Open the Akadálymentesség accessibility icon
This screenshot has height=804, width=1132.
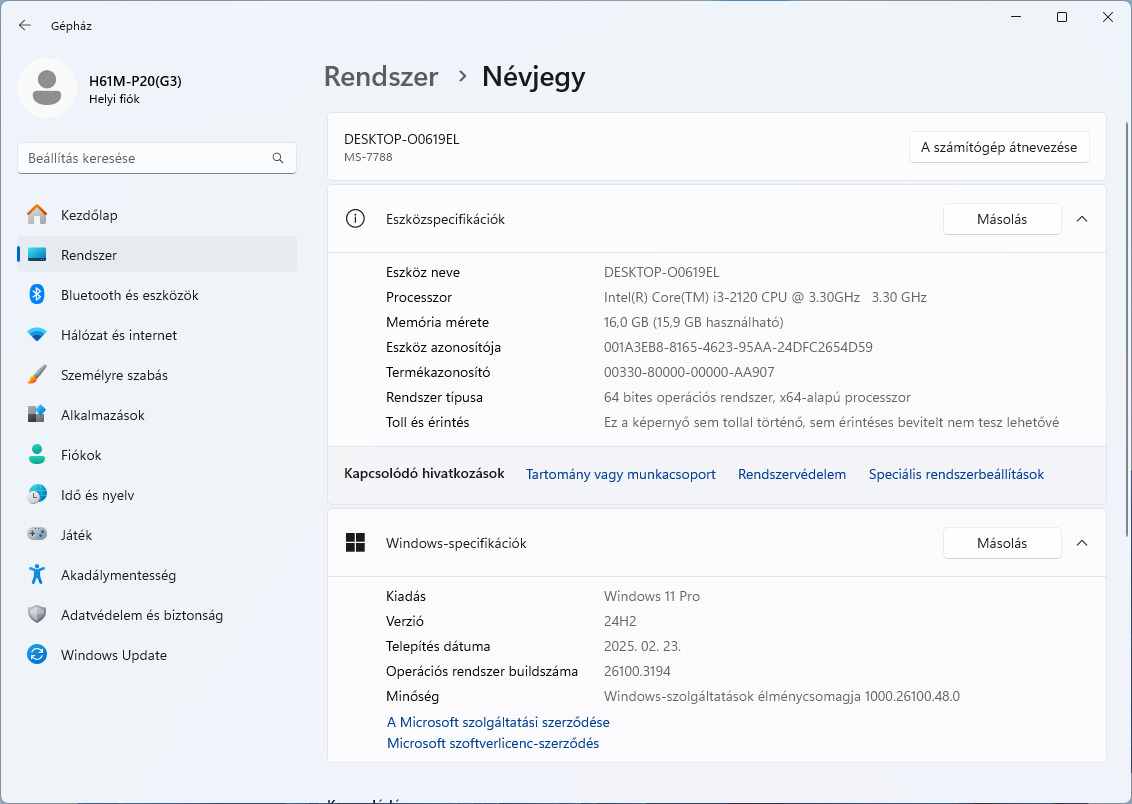[x=37, y=575]
